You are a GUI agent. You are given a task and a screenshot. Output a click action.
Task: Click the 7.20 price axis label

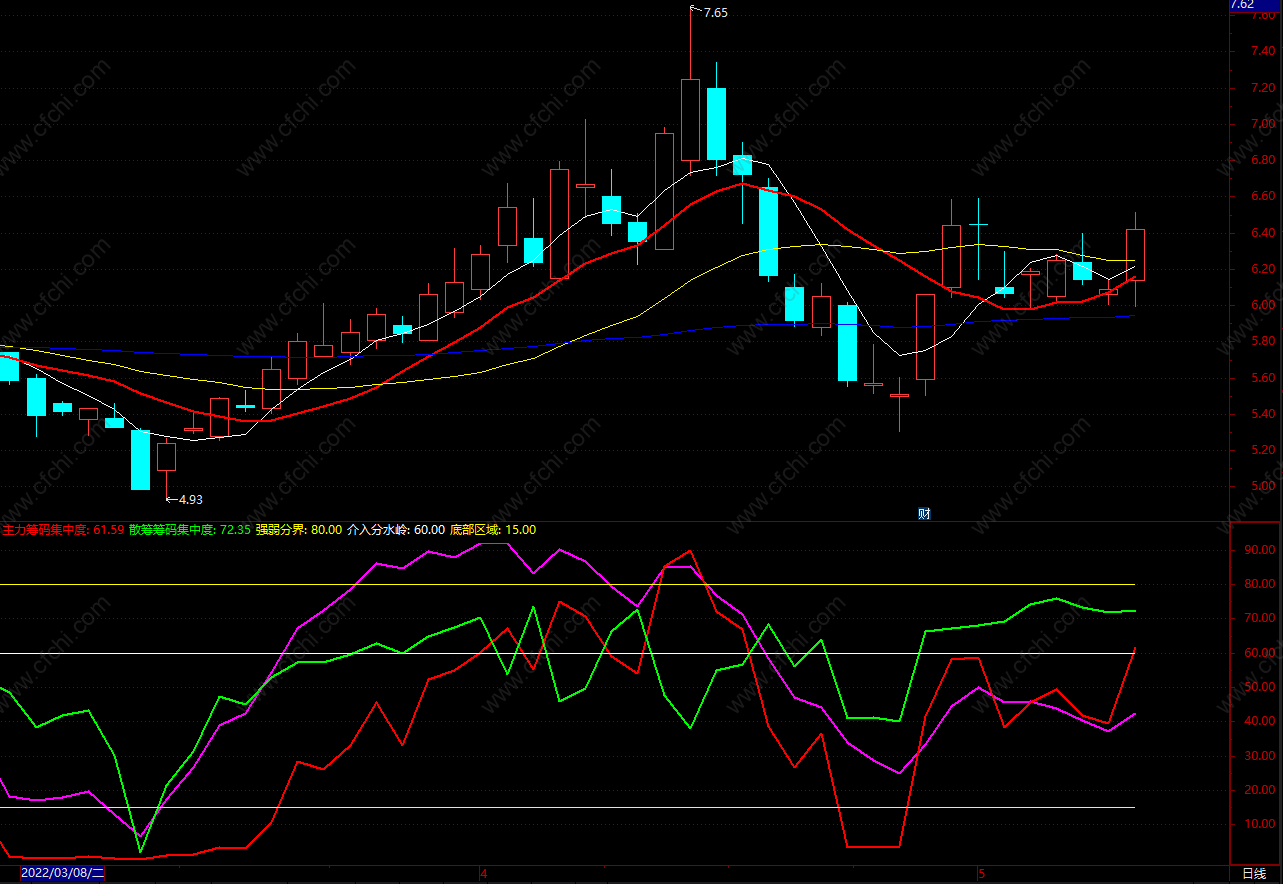pyautogui.click(x=1263, y=88)
